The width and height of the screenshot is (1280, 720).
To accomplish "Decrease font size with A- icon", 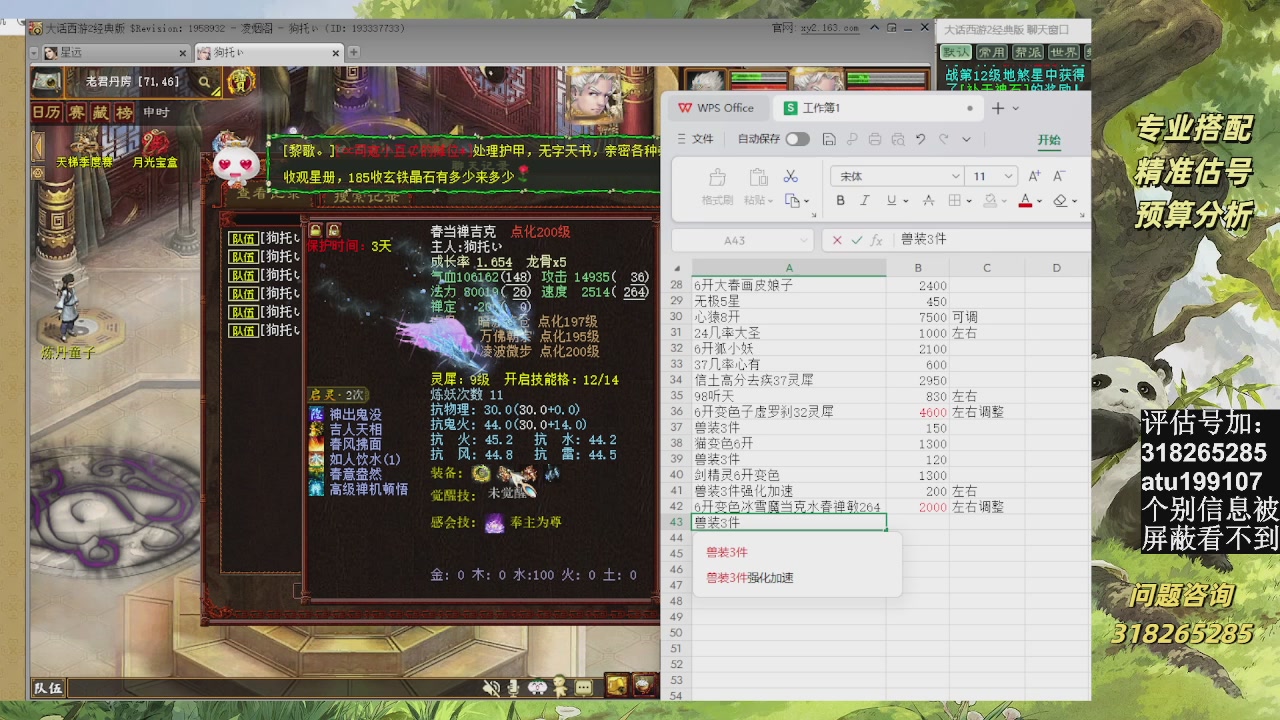I will (1060, 176).
